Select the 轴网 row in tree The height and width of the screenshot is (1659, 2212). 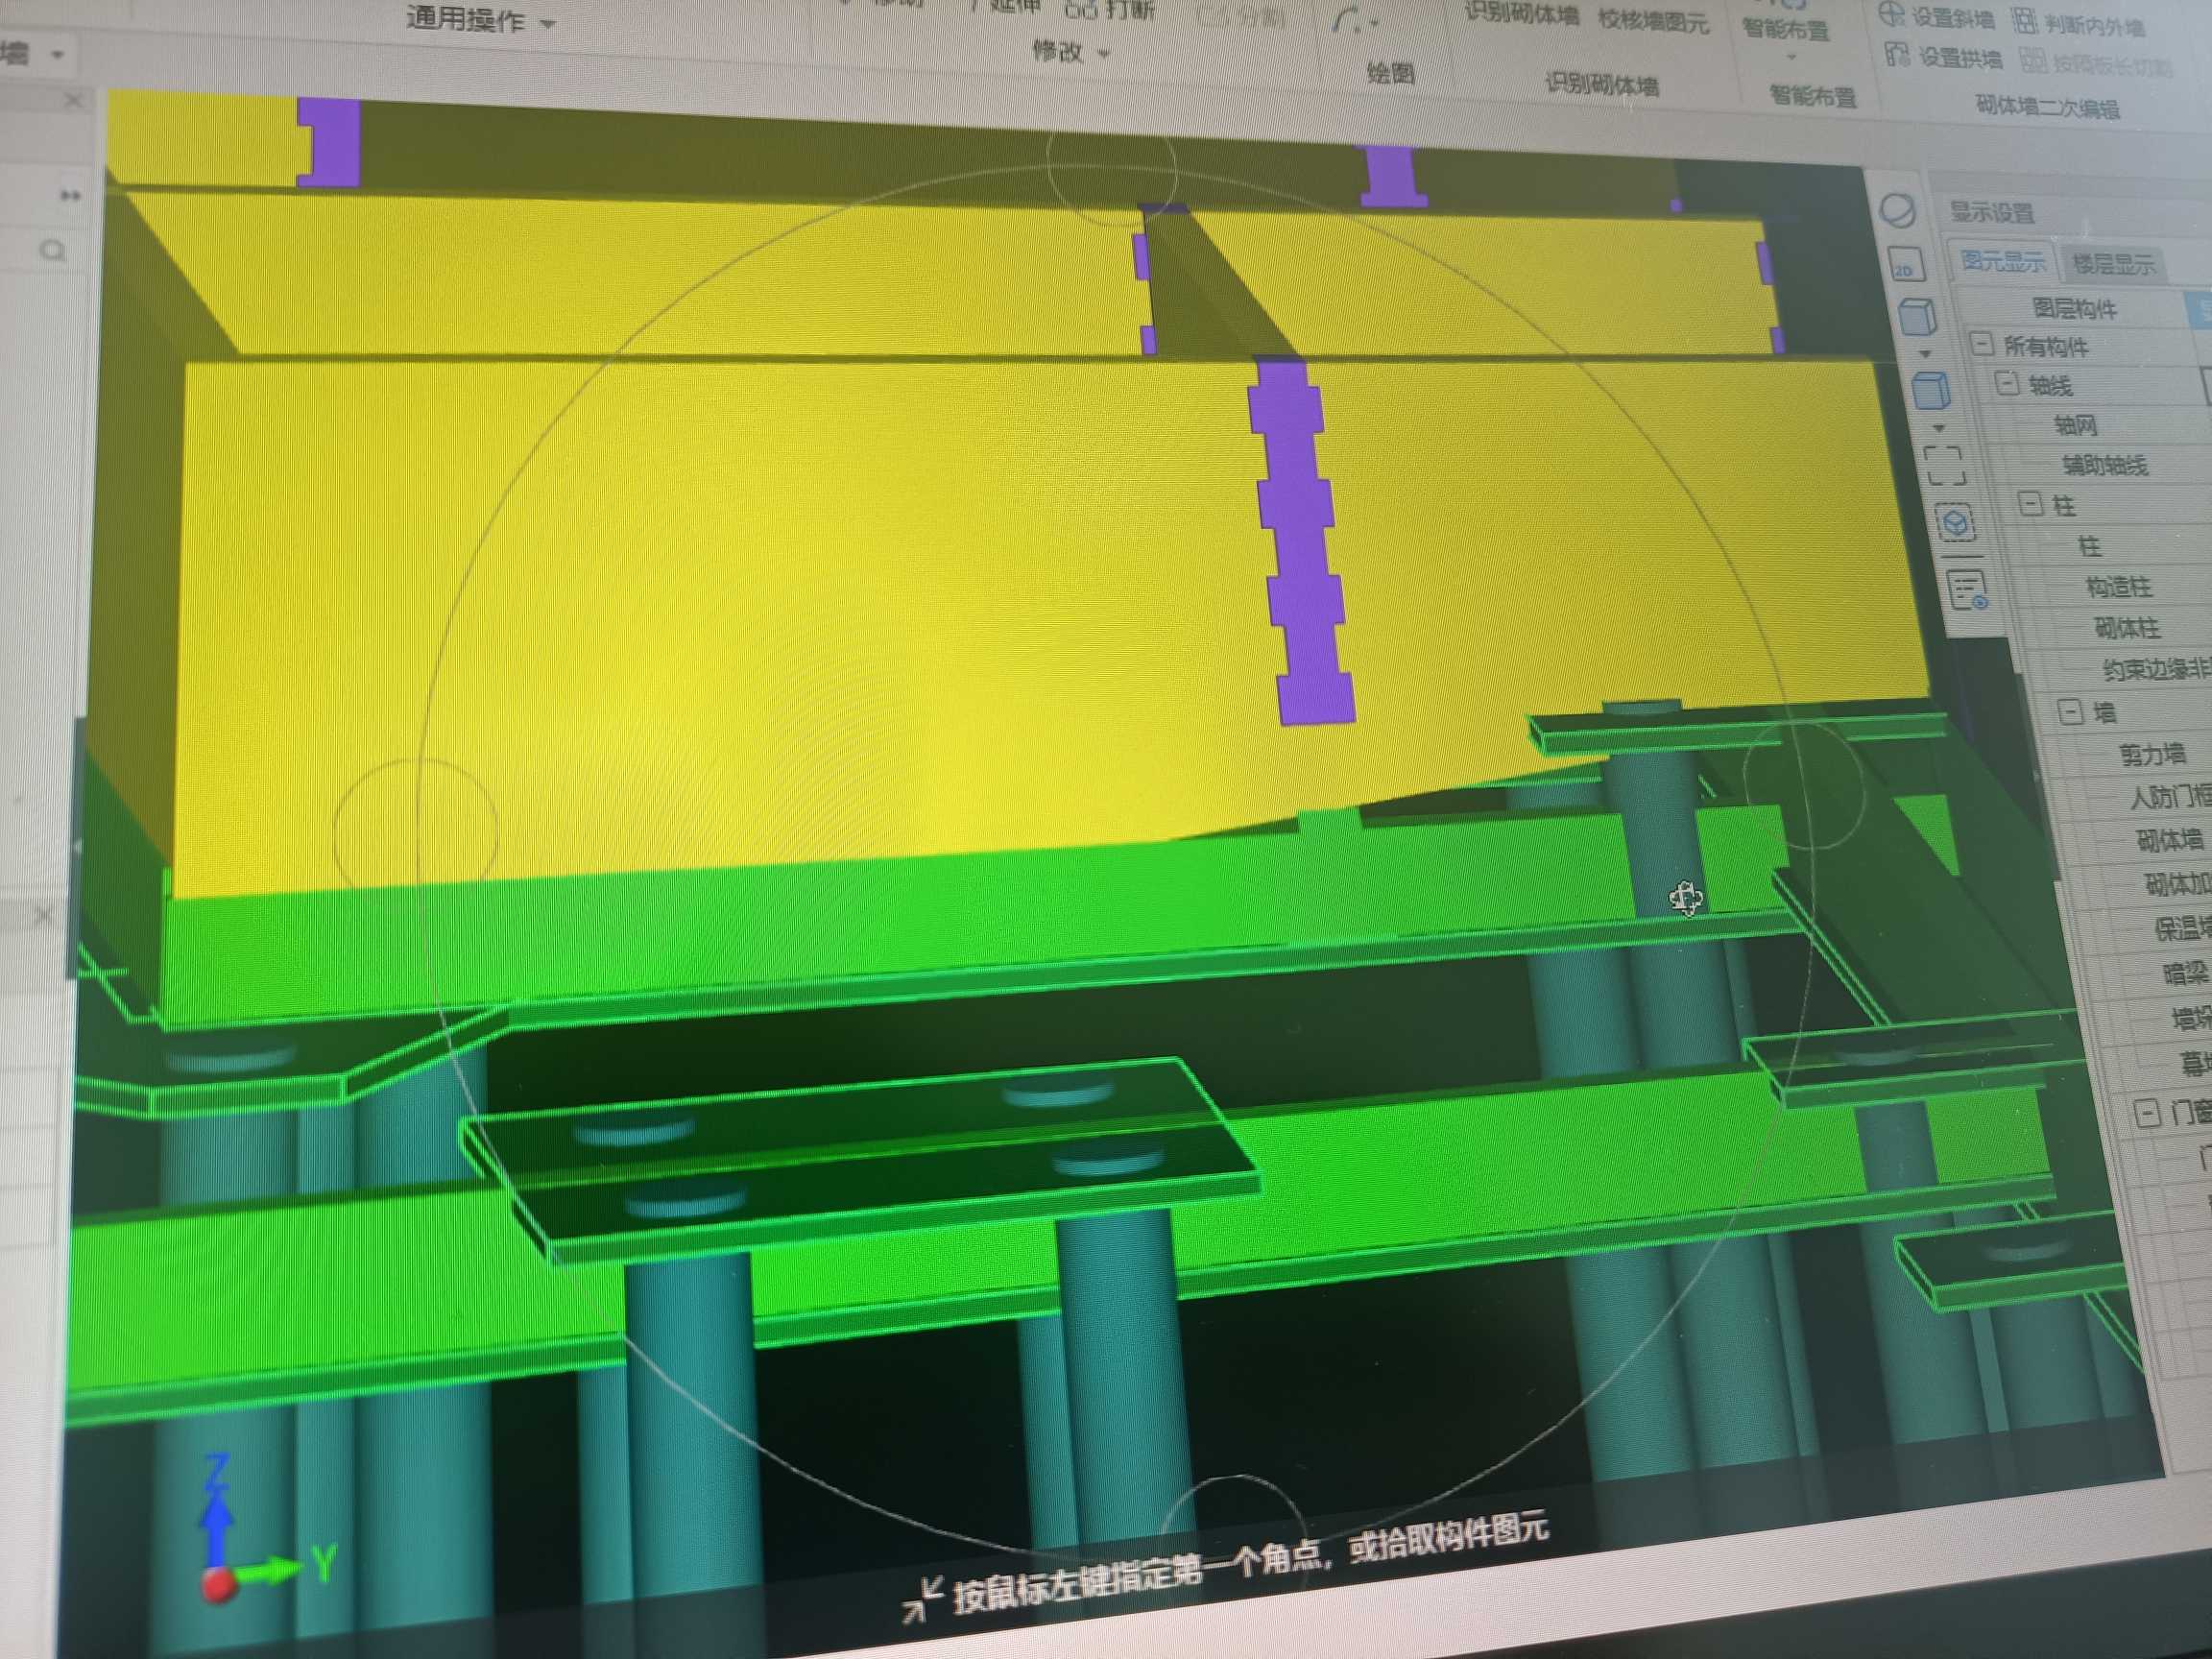[x=2075, y=426]
